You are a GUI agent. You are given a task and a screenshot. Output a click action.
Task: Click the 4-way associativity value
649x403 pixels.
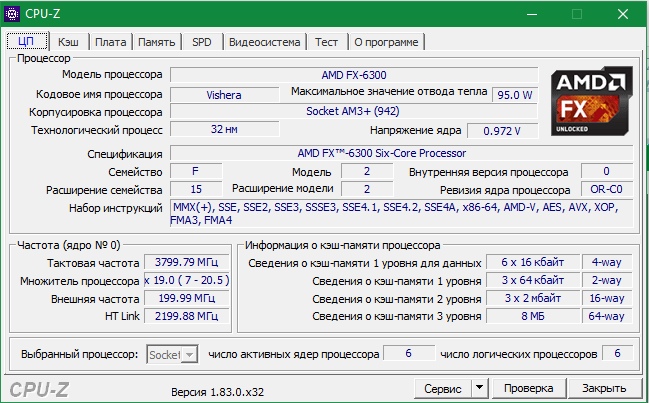(x=607, y=262)
